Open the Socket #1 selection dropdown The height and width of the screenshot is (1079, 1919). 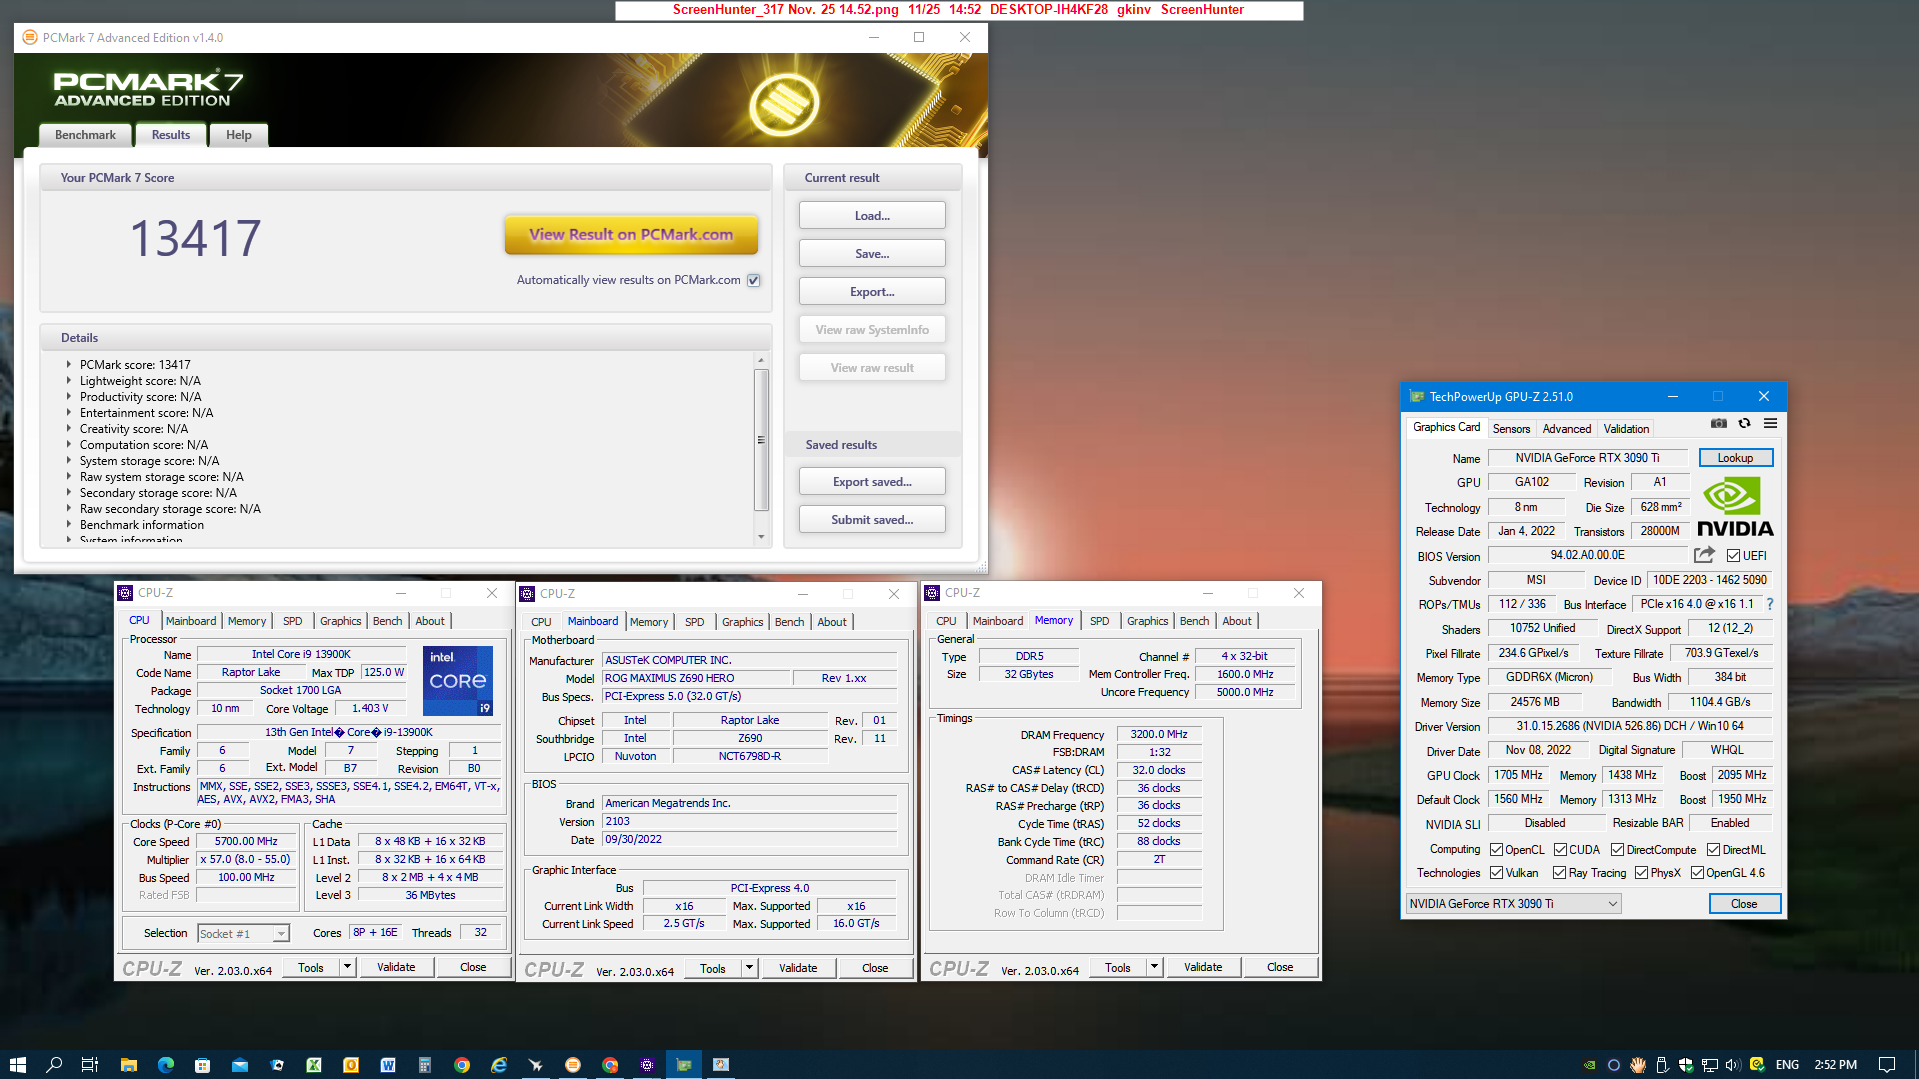click(x=243, y=933)
